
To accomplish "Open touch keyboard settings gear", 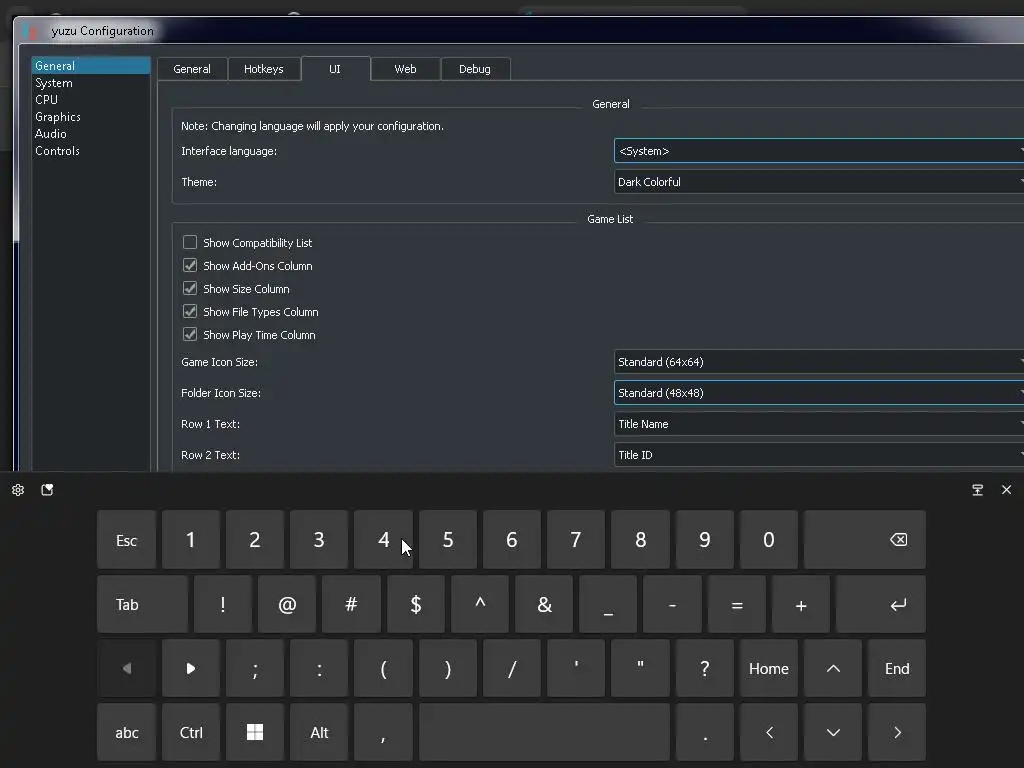I will point(18,490).
